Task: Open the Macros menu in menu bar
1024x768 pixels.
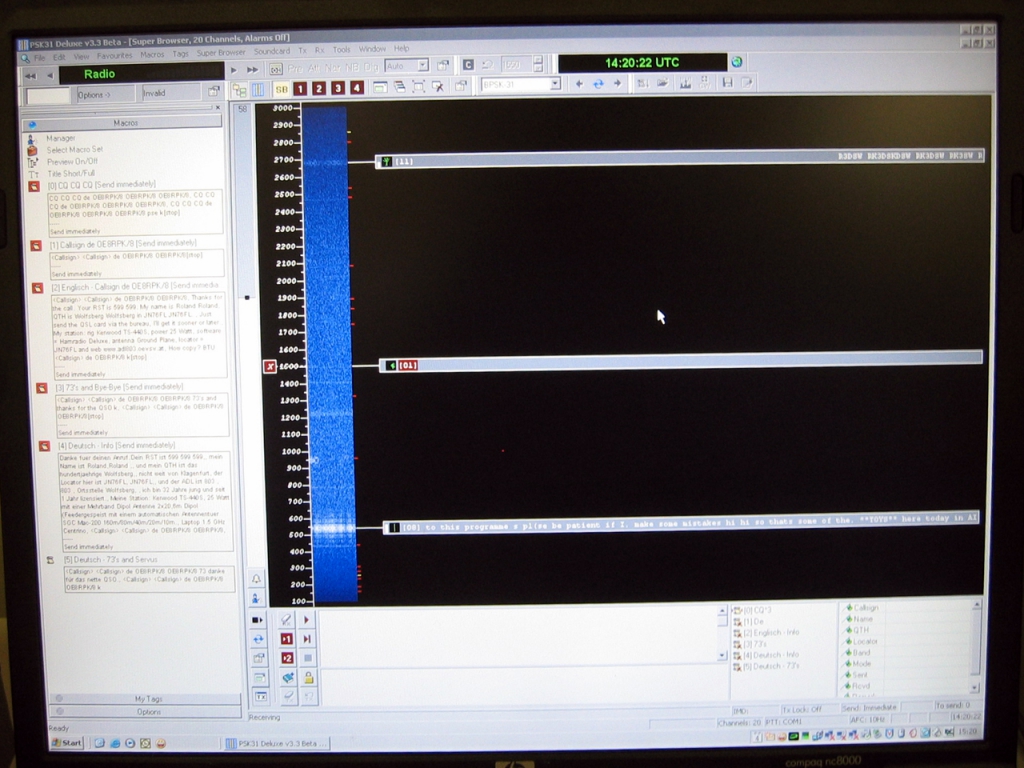Action: [152, 50]
